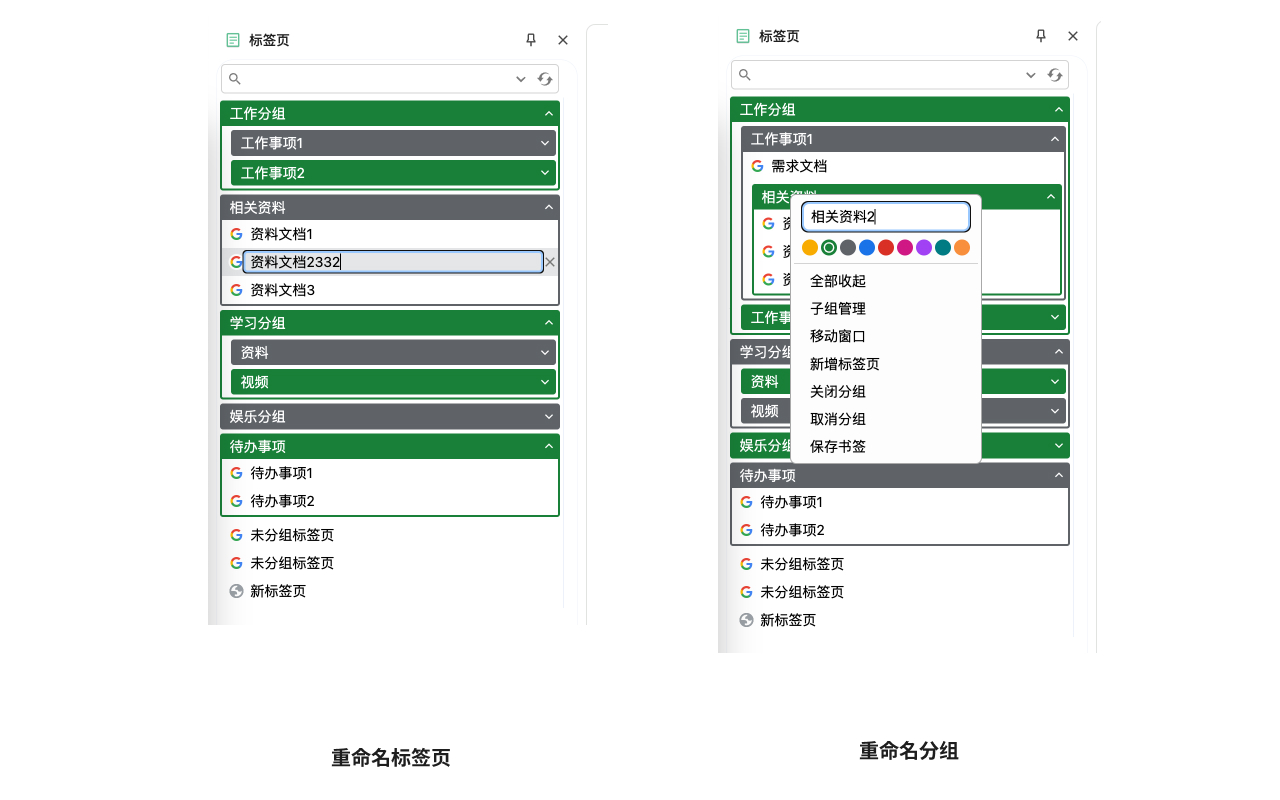The width and height of the screenshot is (1280, 800).
Task: Click the refresh icon beside the search box
Action: tap(545, 79)
